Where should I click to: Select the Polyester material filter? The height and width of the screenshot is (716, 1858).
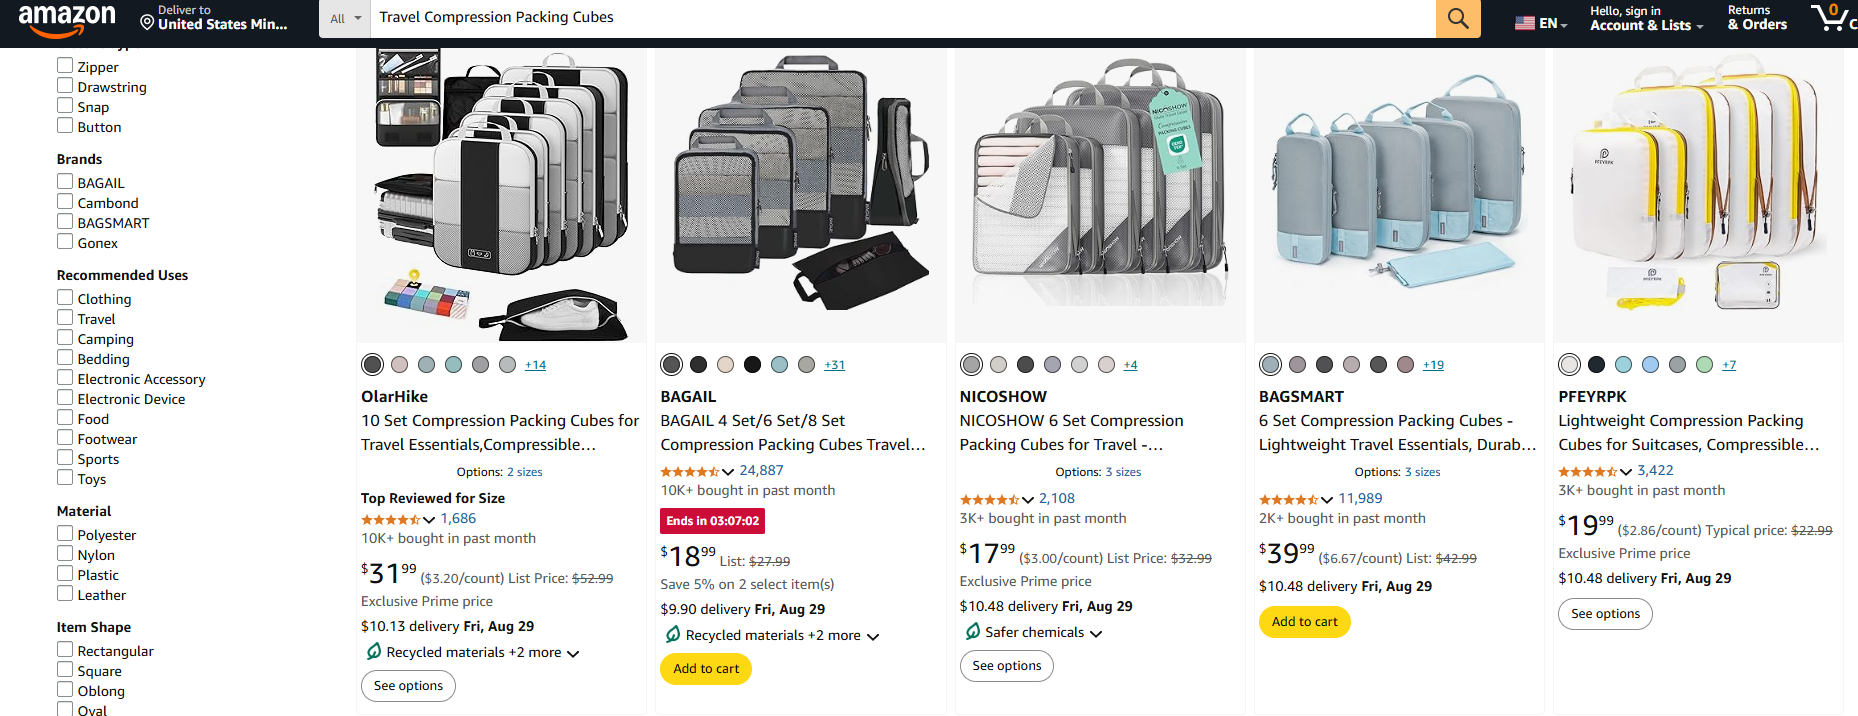(x=64, y=534)
